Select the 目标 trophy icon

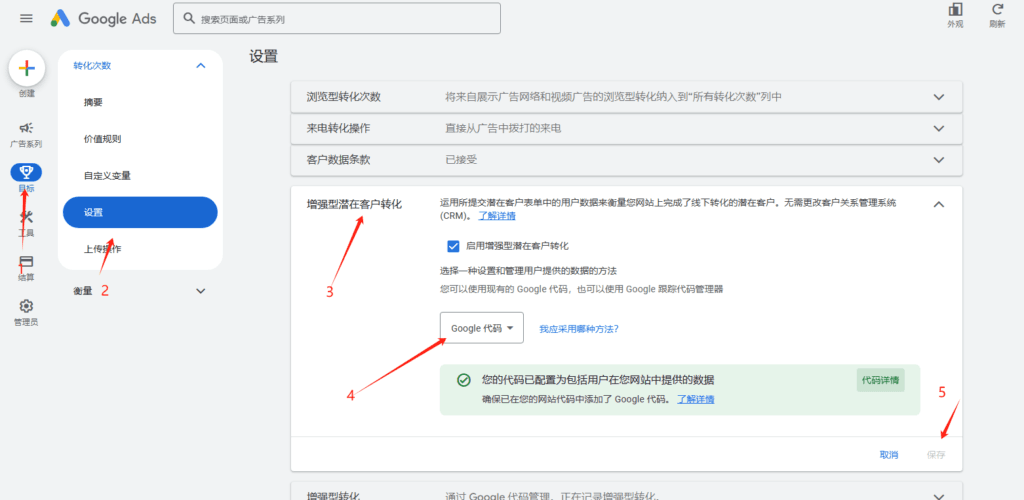tap(26, 172)
